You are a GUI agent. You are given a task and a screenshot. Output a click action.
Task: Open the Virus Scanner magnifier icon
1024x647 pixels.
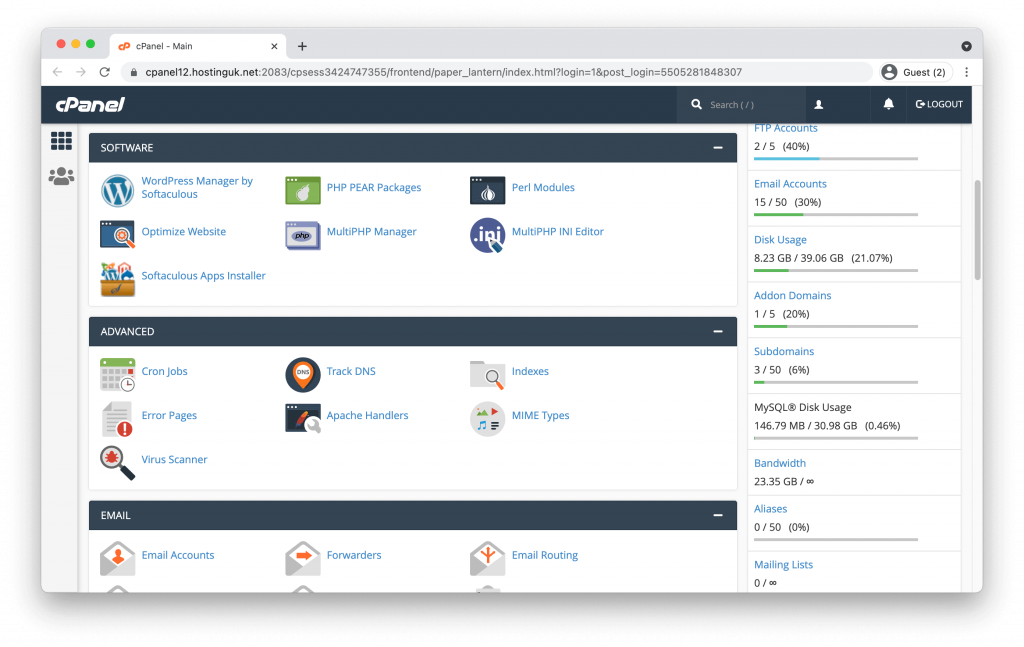pyautogui.click(x=117, y=461)
